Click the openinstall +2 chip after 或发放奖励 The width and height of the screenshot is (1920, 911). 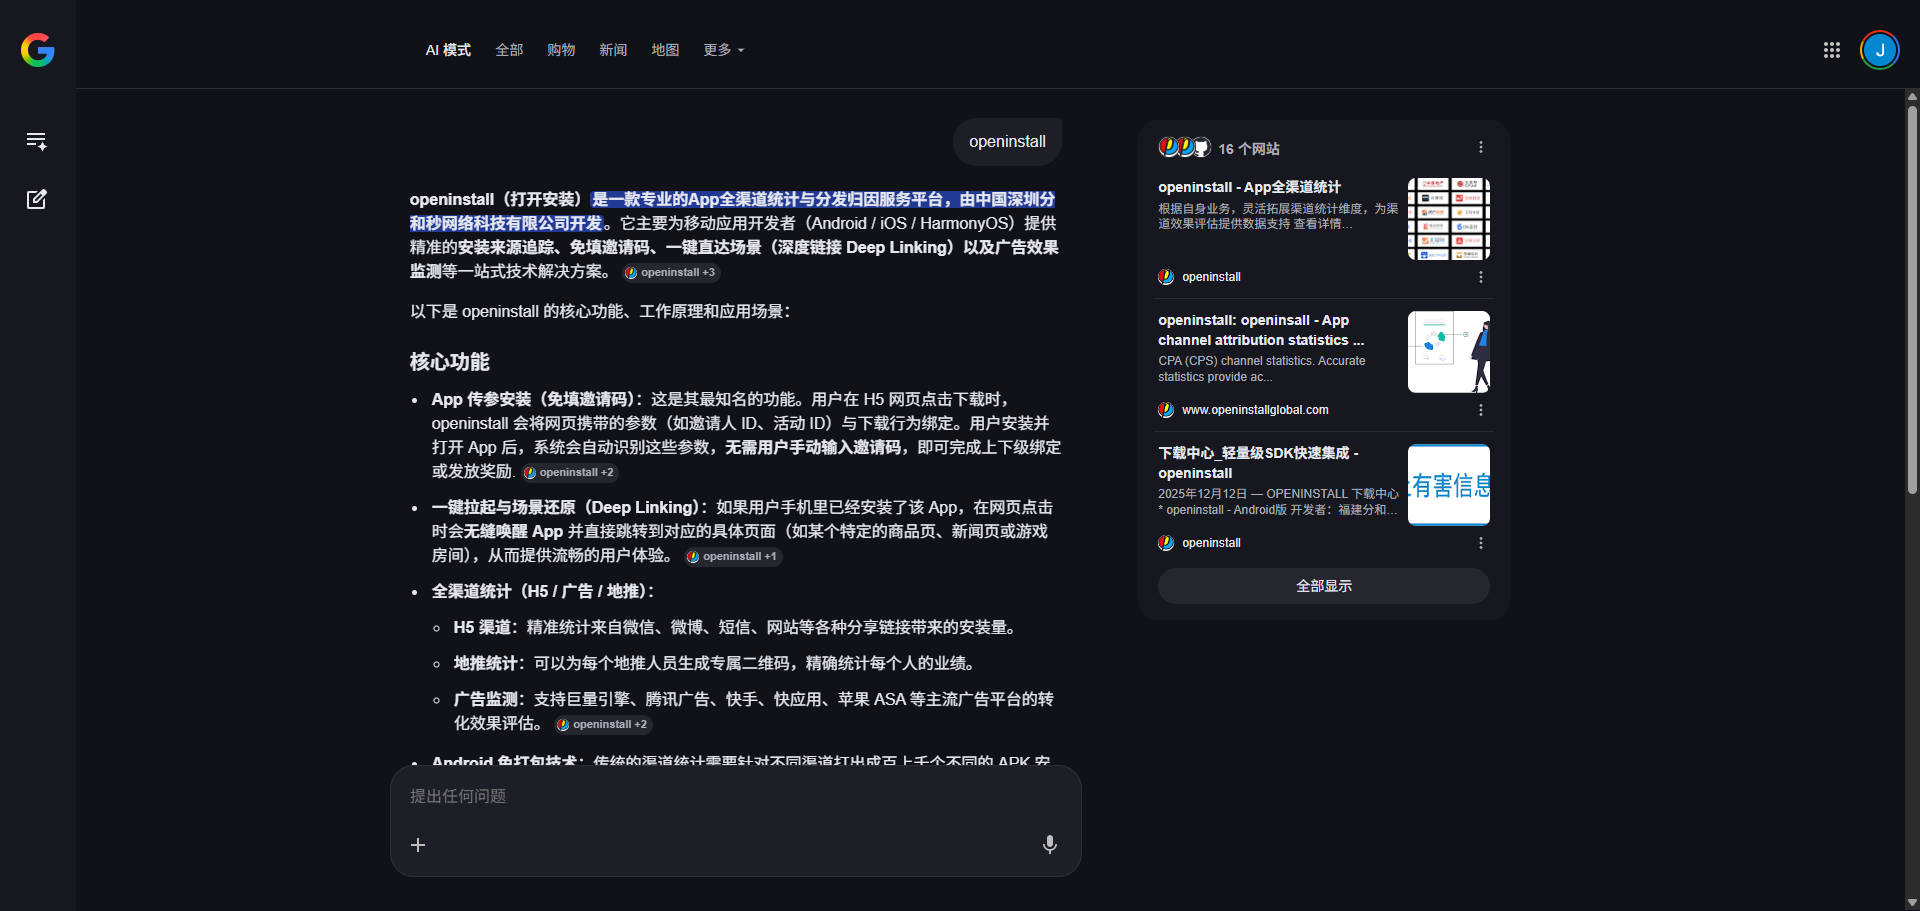click(569, 472)
